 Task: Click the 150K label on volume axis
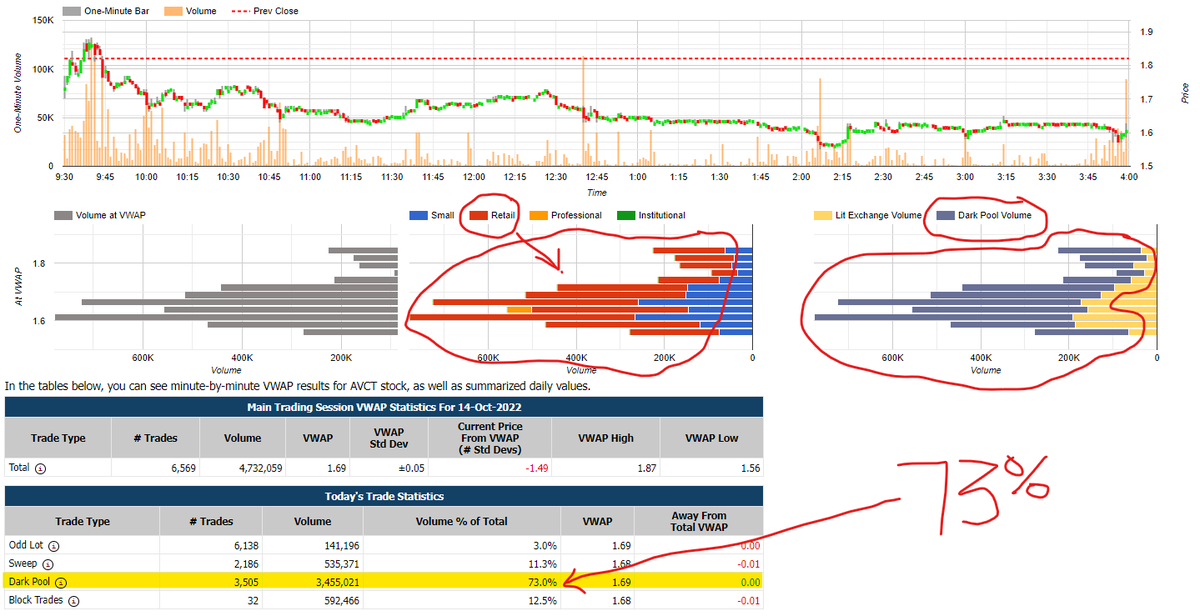click(43, 21)
